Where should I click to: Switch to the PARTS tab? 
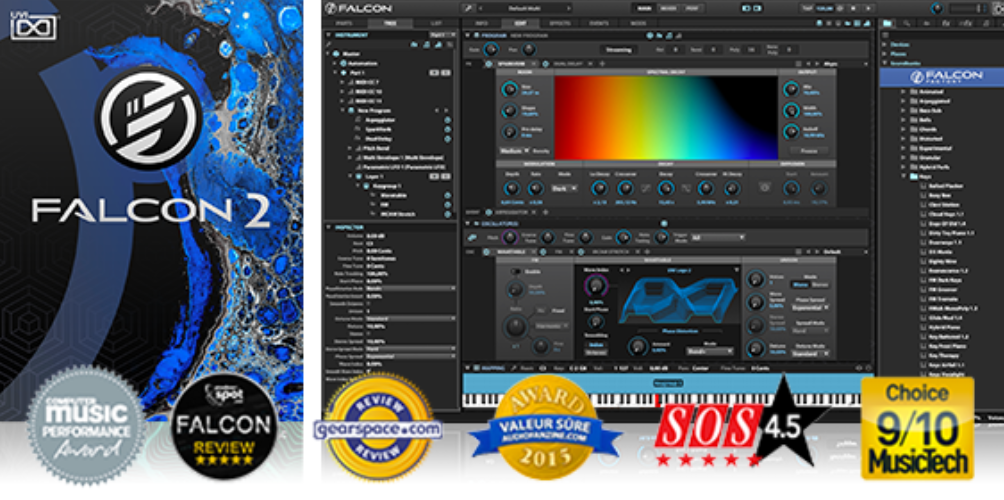[344, 23]
